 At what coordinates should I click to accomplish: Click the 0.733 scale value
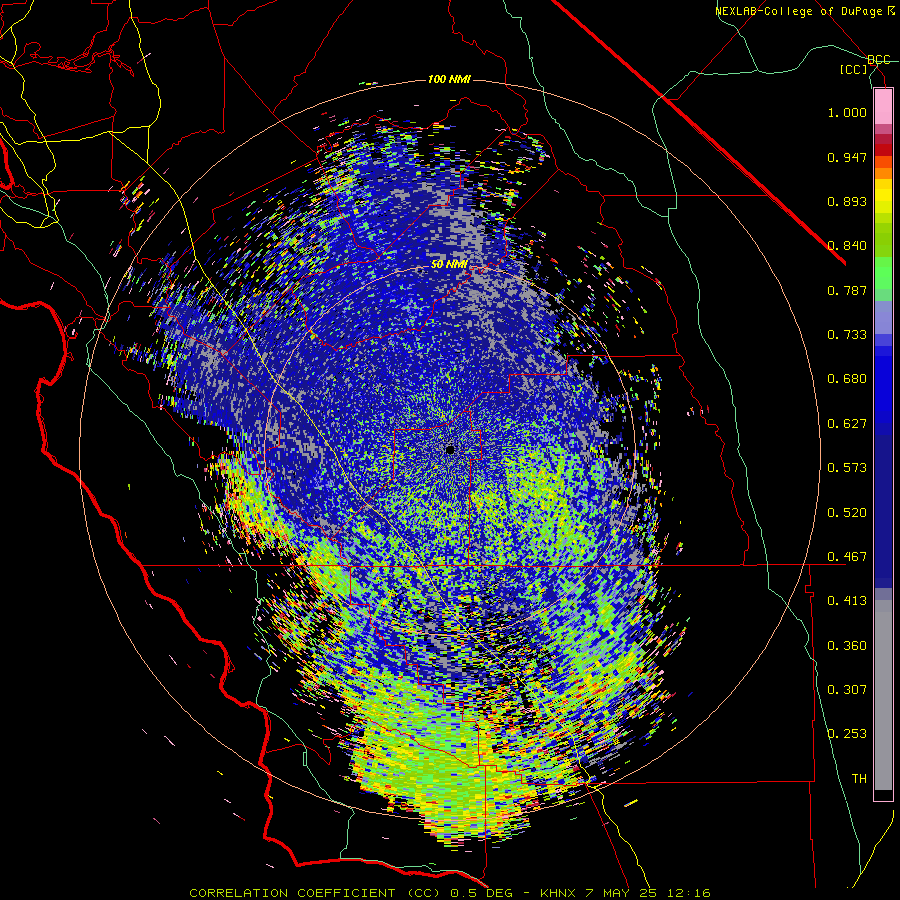click(x=847, y=335)
